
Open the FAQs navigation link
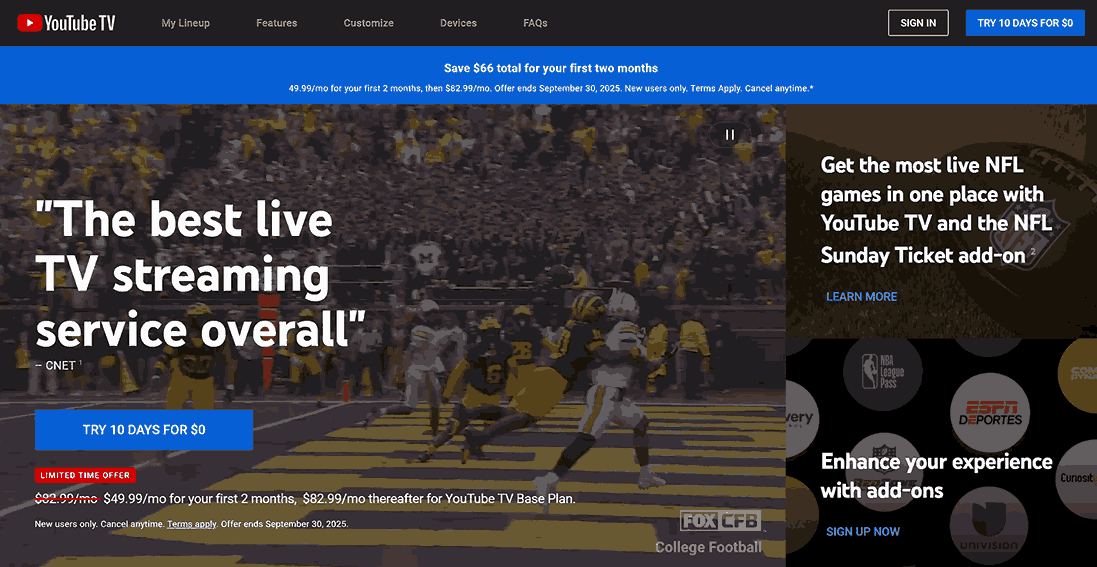click(535, 23)
